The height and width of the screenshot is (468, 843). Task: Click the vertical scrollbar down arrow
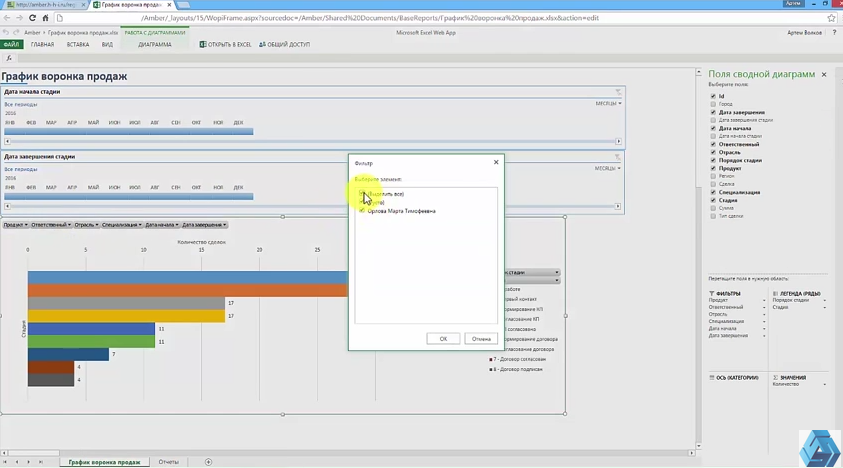point(698,445)
